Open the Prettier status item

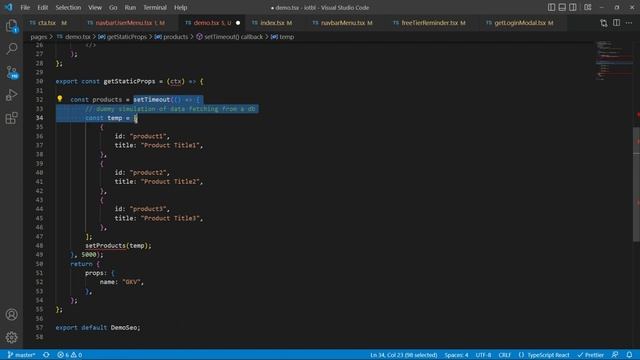tap(591, 355)
